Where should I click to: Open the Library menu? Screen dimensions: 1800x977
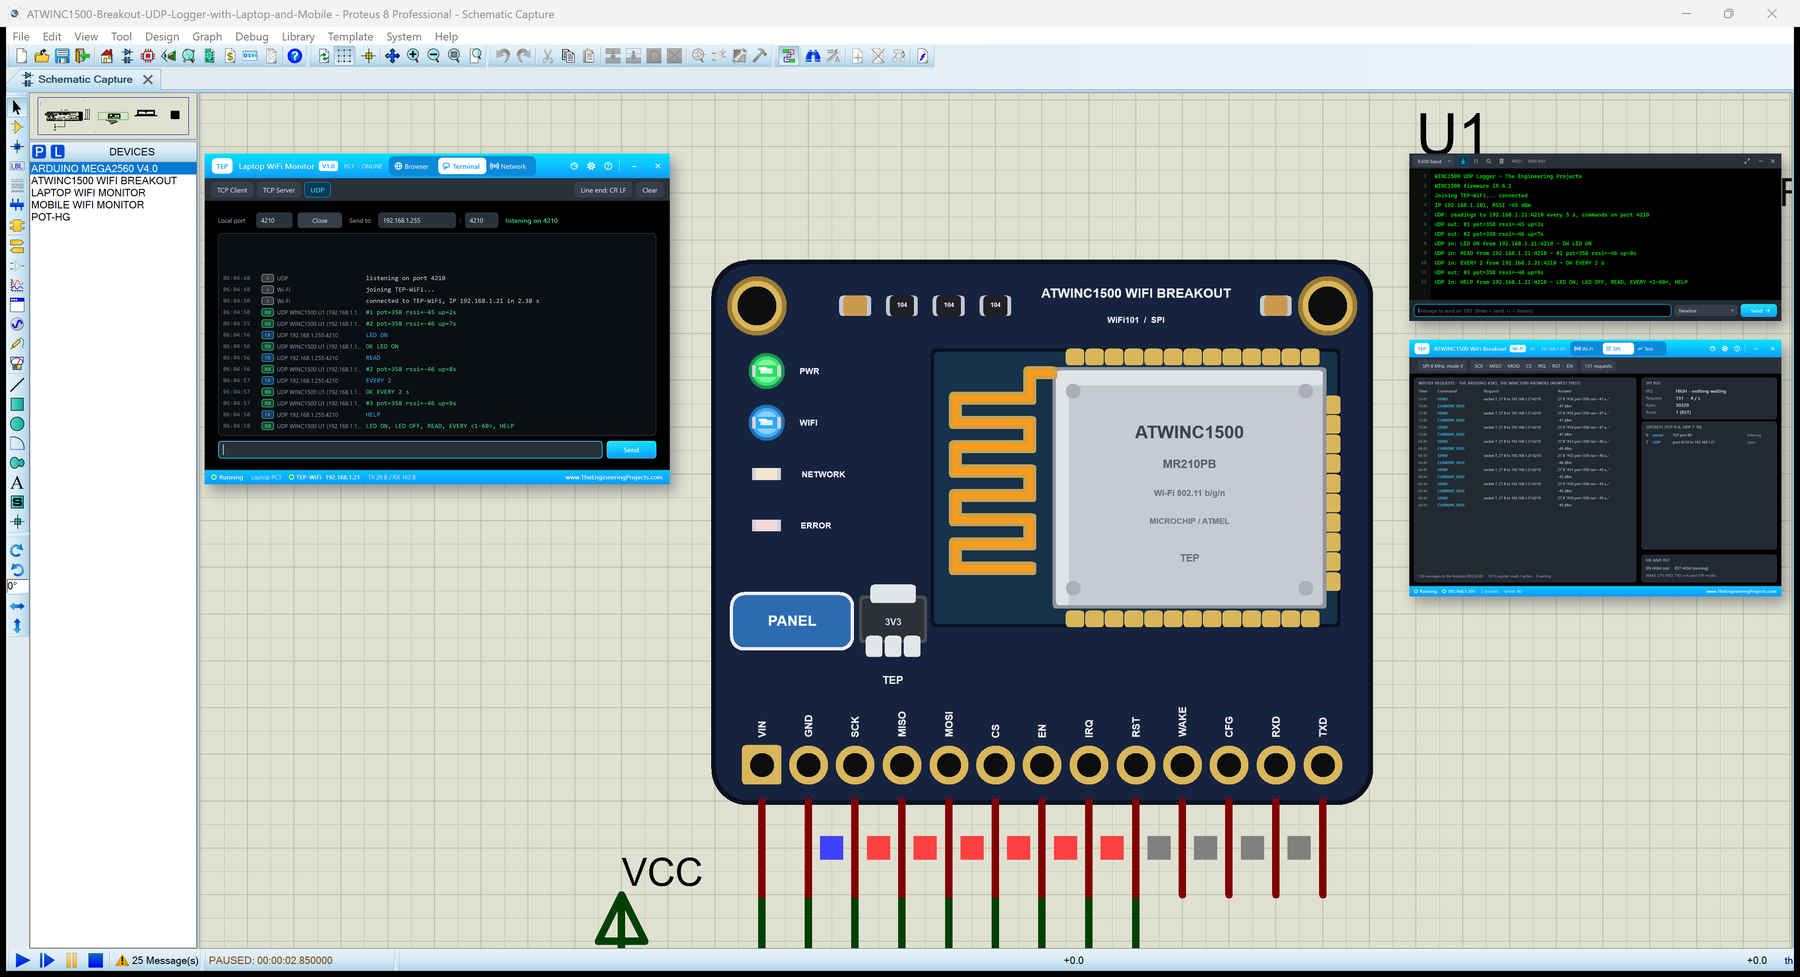click(x=298, y=36)
